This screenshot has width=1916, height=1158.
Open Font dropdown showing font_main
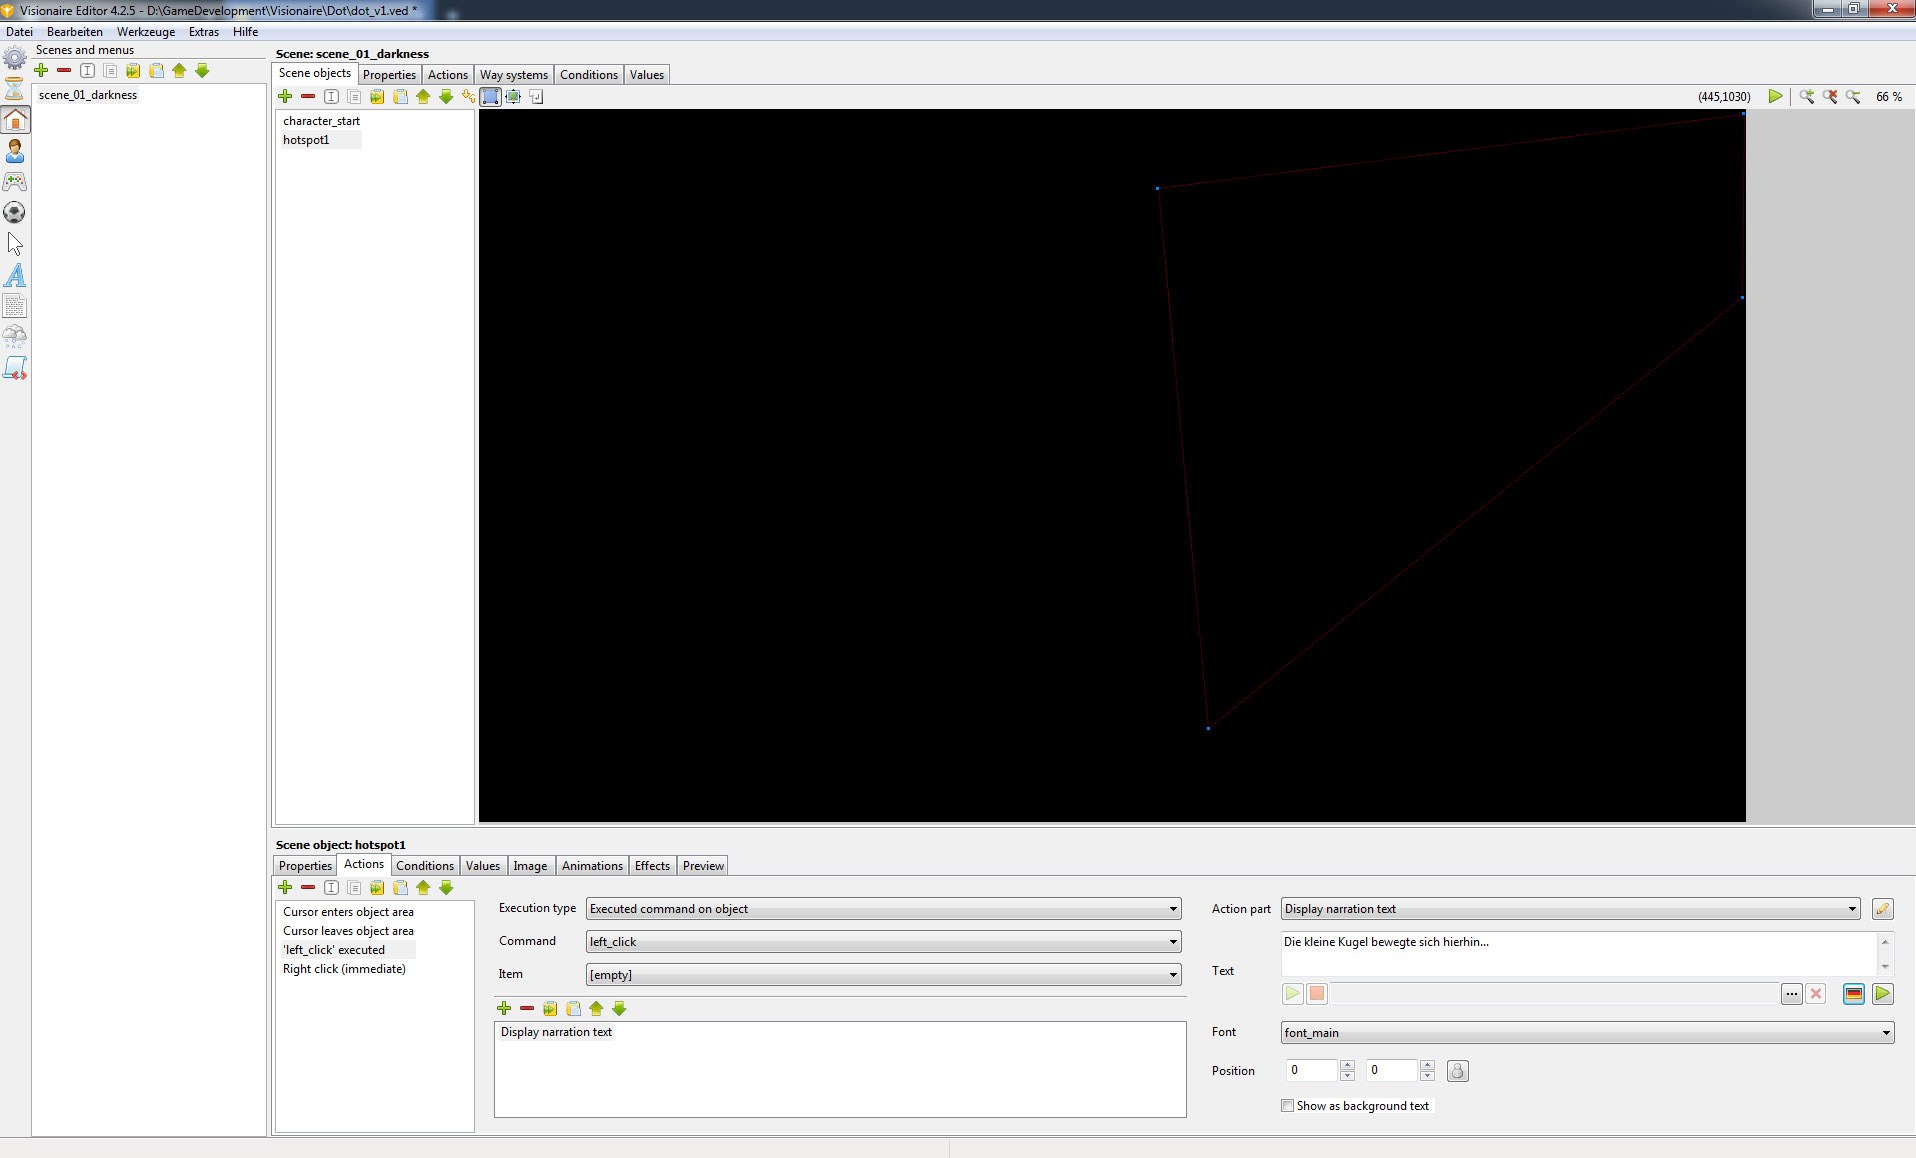coord(1587,1033)
